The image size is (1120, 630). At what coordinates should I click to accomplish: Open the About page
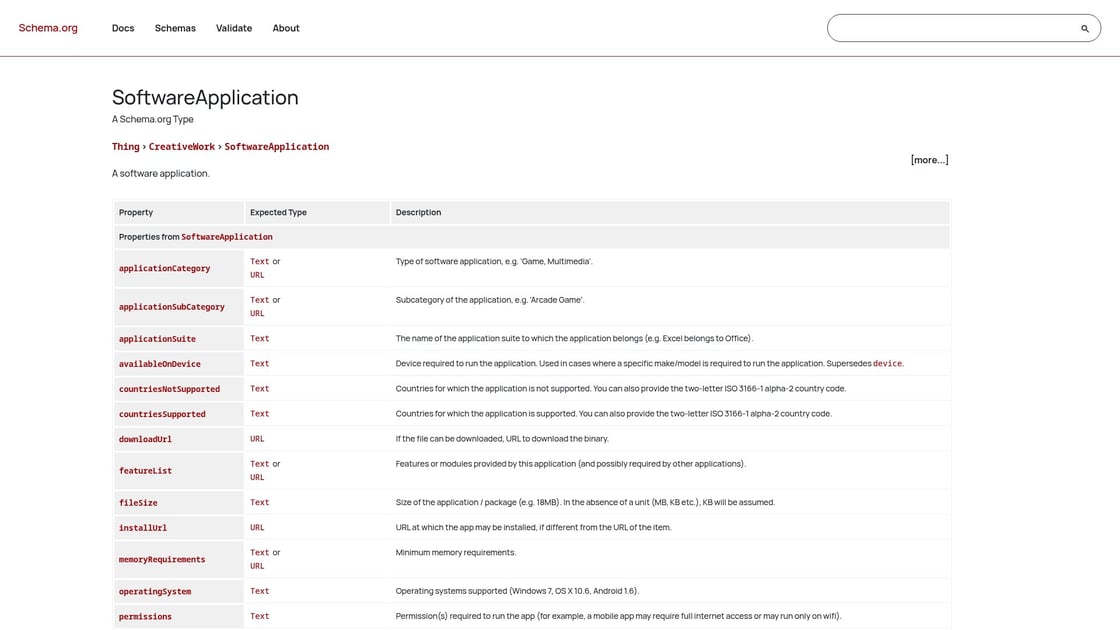[x=286, y=28]
